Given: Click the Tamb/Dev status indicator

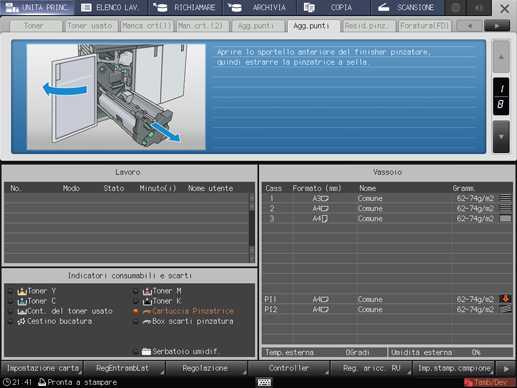Looking at the screenshot, I should [x=489, y=382].
